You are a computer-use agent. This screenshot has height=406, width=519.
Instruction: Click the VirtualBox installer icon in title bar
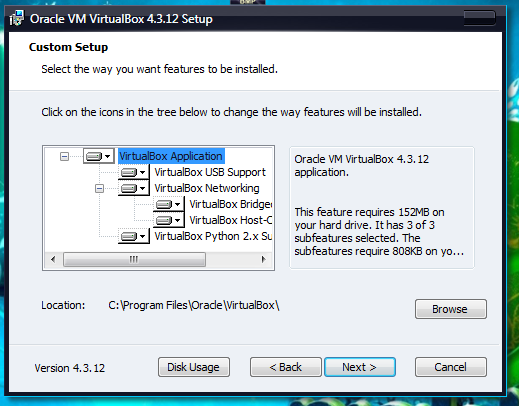tap(17, 18)
